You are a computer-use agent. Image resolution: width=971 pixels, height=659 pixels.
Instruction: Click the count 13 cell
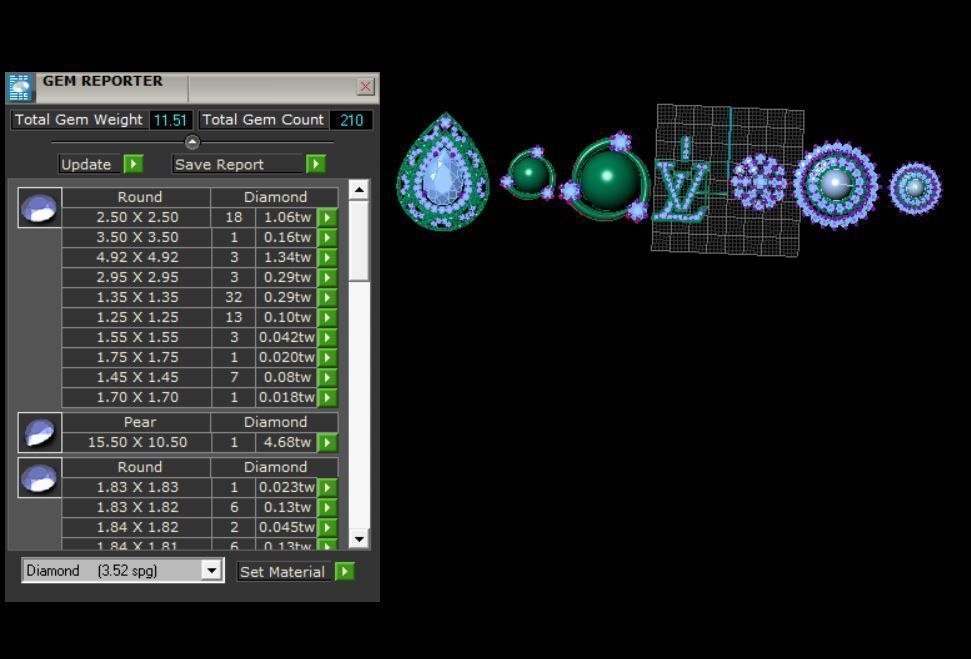coord(233,317)
